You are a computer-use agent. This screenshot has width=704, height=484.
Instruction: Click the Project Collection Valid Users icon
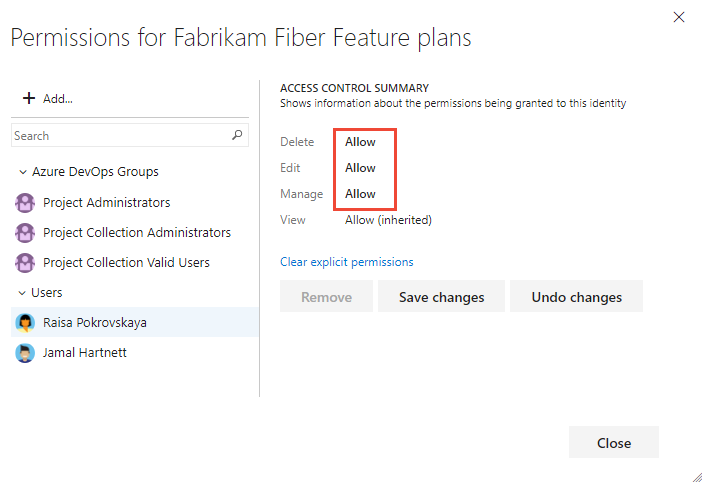(26, 263)
